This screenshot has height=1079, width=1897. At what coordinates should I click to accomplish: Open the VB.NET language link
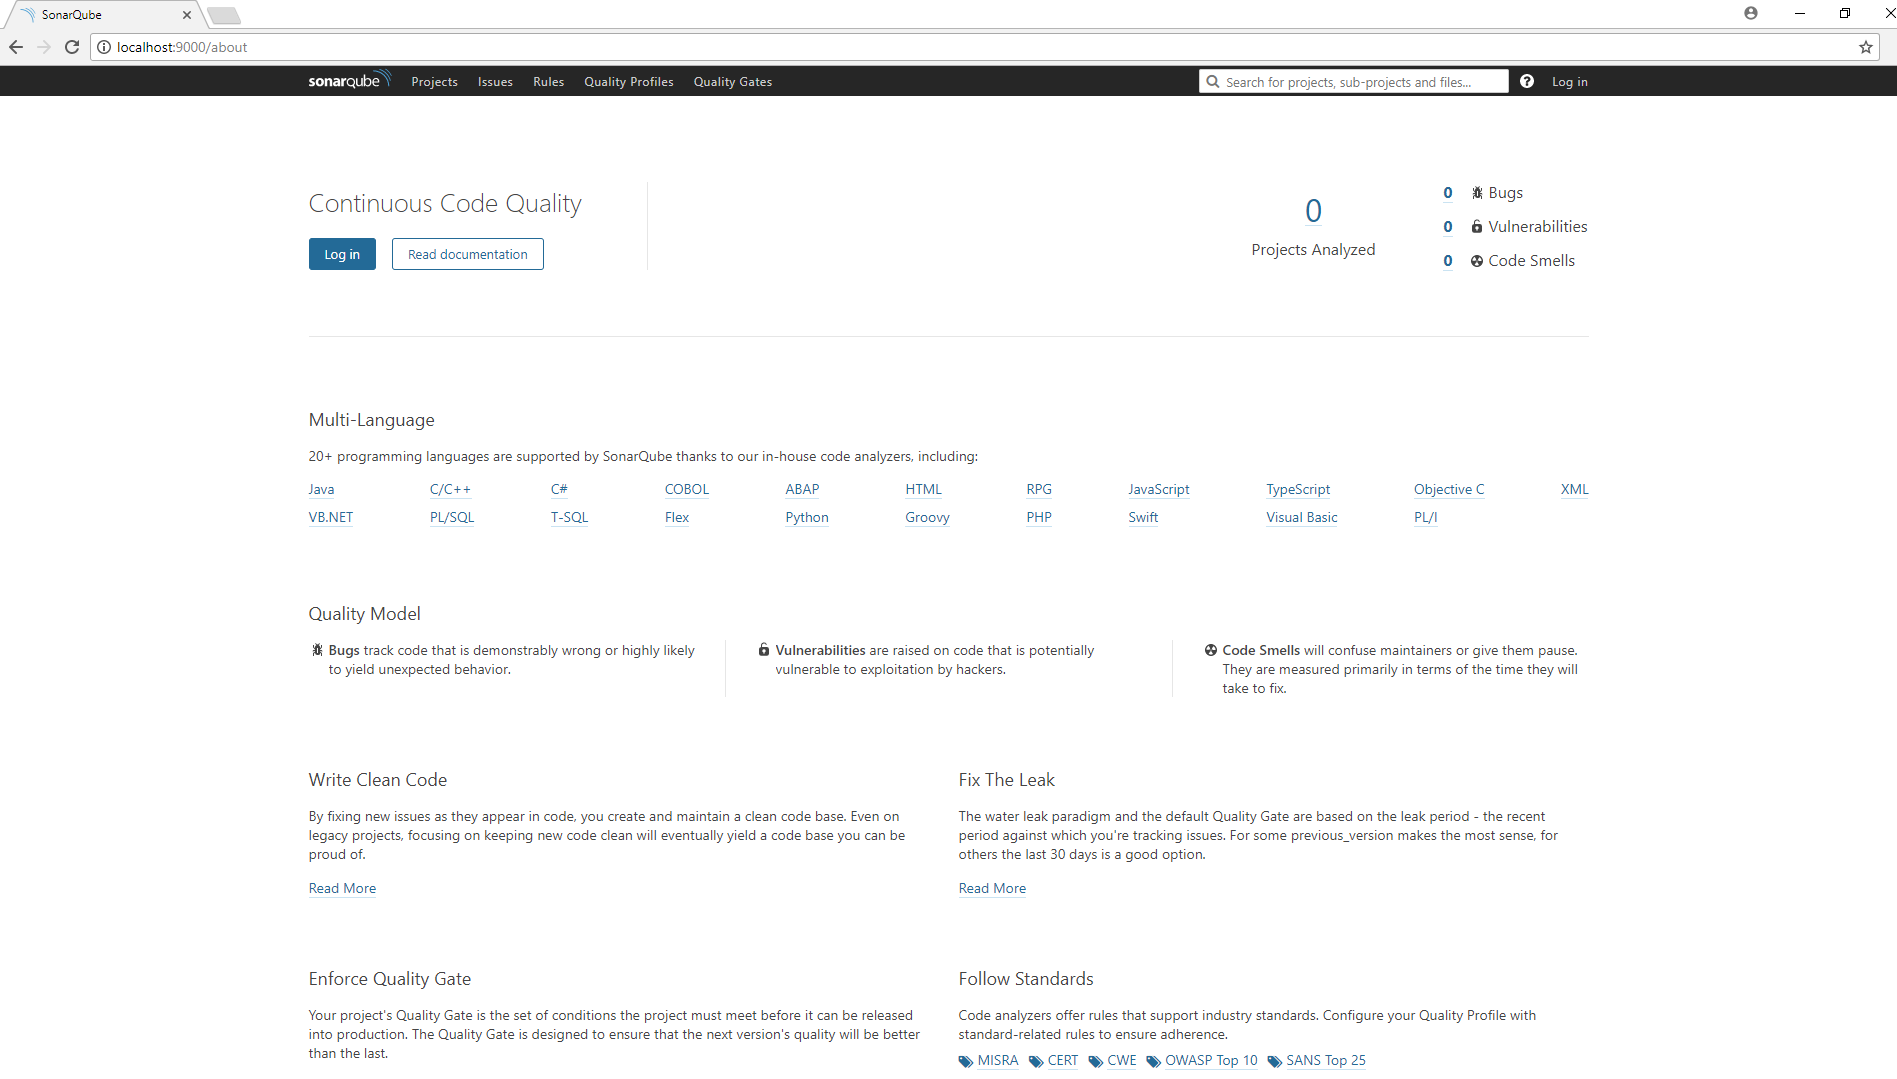[331, 517]
